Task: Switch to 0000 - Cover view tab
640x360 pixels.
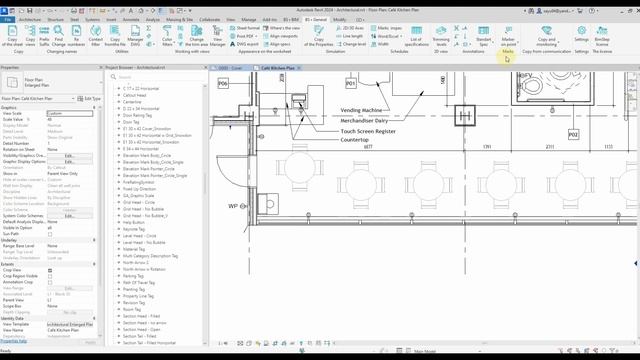Action: pyautogui.click(x=230, y=68)
